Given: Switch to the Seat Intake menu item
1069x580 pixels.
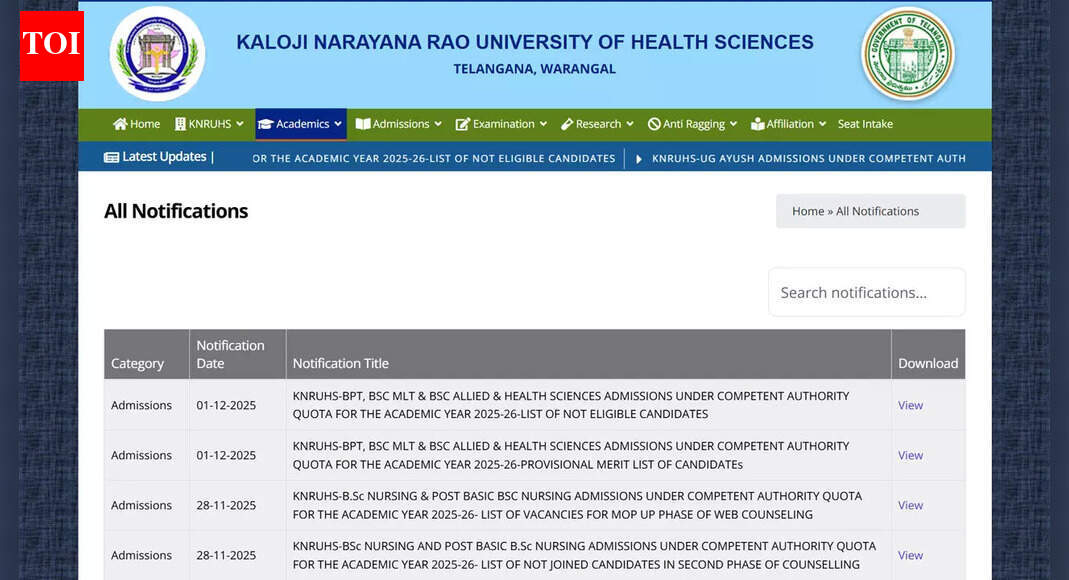Looking at the screenshot, I should pos(864,123).
